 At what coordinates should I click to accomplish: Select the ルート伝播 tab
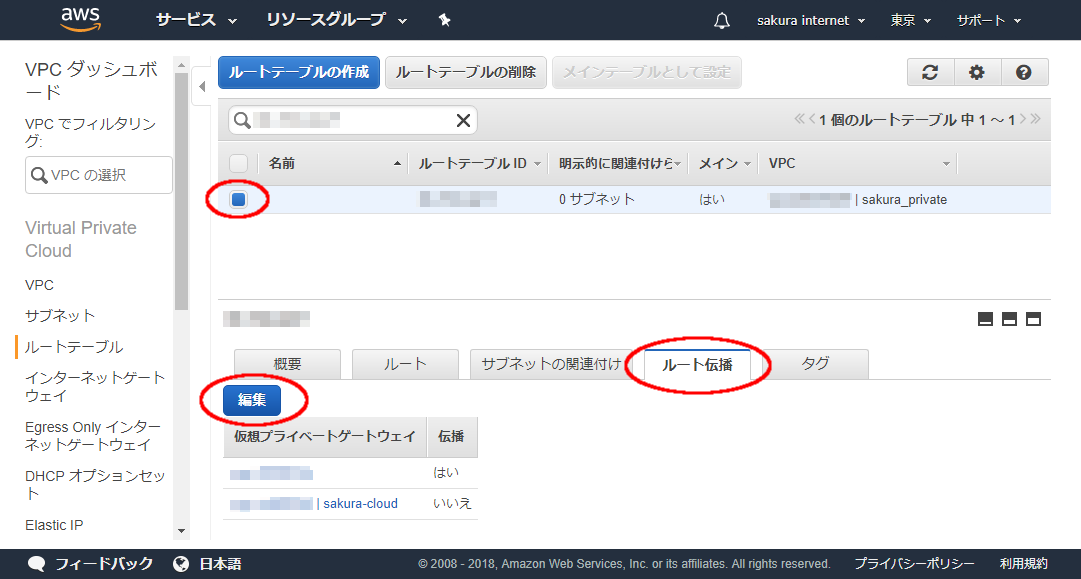tap(697, 365)
